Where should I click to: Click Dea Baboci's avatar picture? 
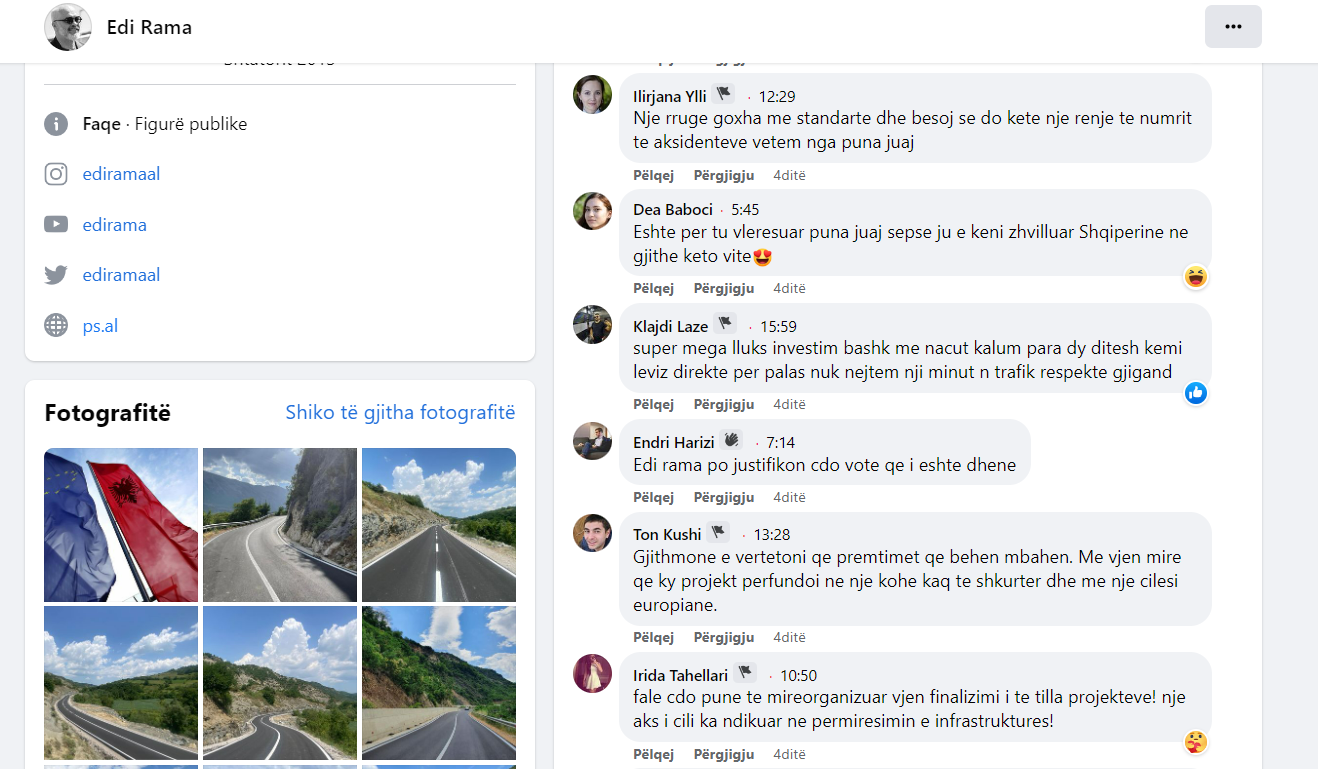point(592,211)
